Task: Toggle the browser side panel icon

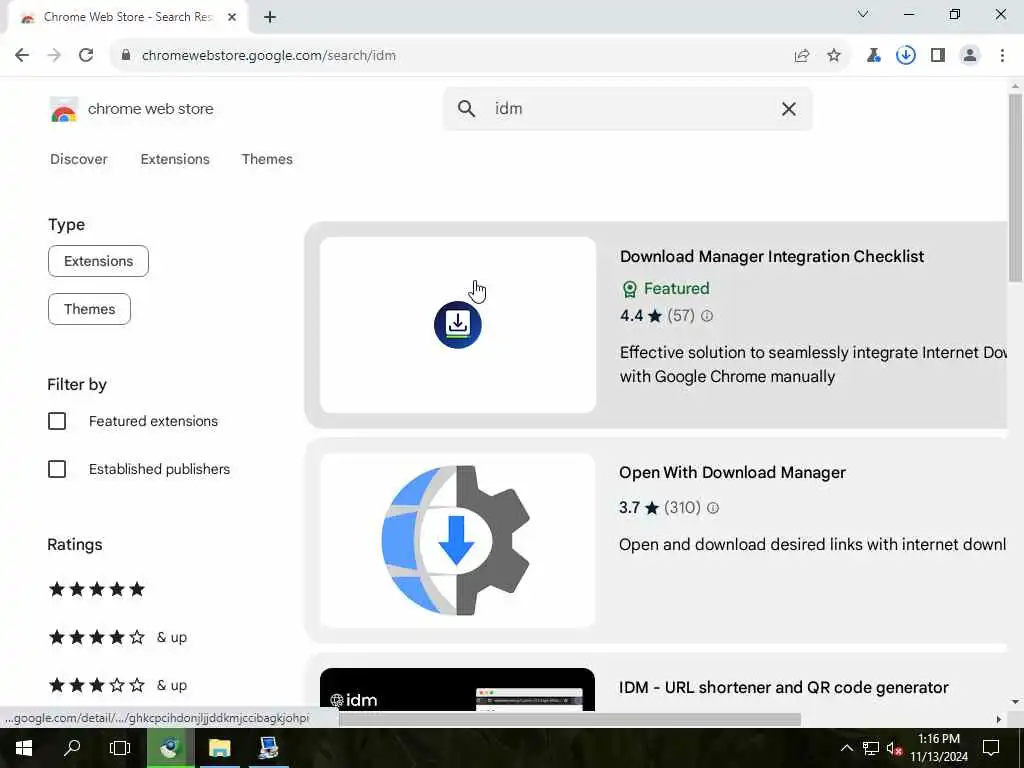Action: 938,56
